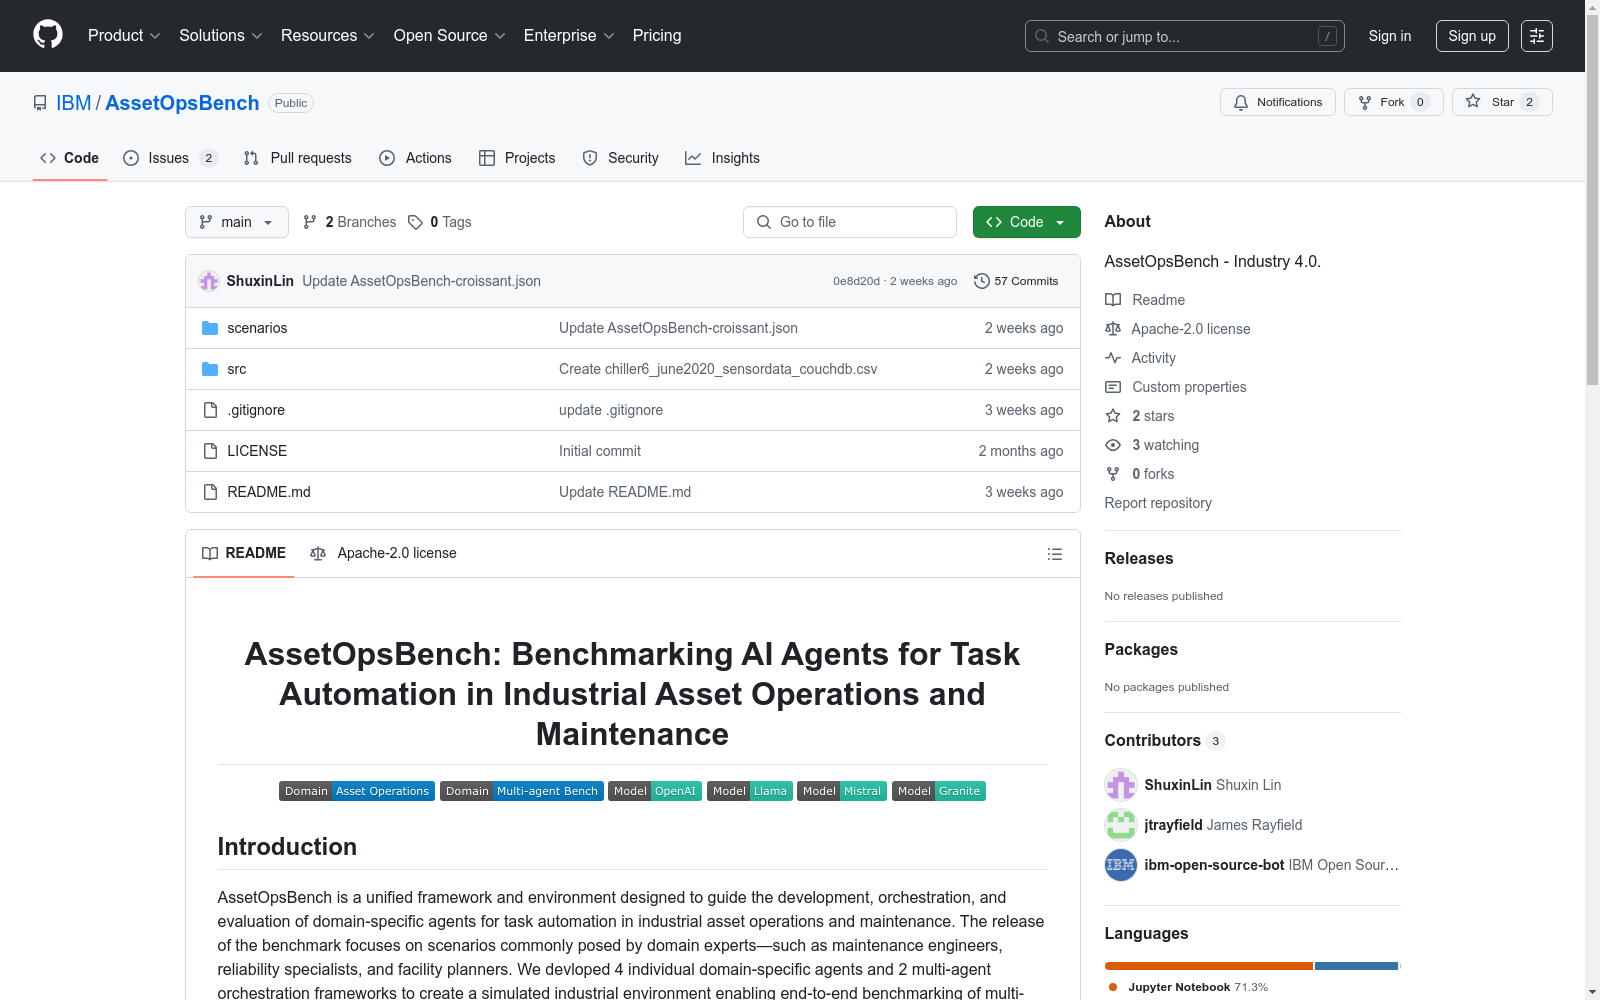Open the main branch selector dropdown
The height and width of the screenshot is (1000, 1600).
[237, 222]
